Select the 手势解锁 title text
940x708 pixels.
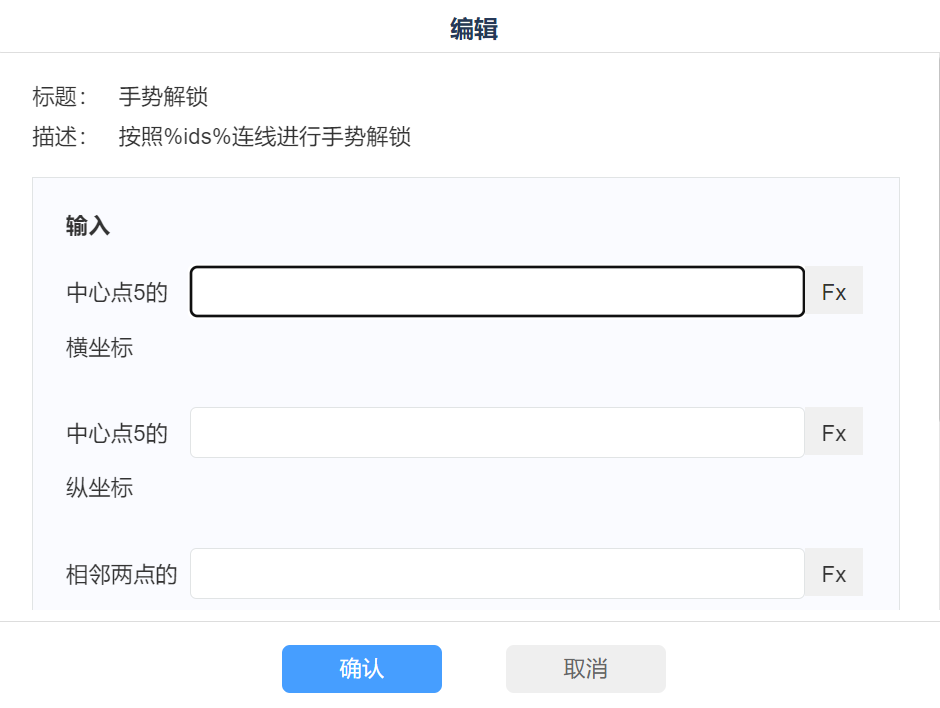tap(163, 97)
